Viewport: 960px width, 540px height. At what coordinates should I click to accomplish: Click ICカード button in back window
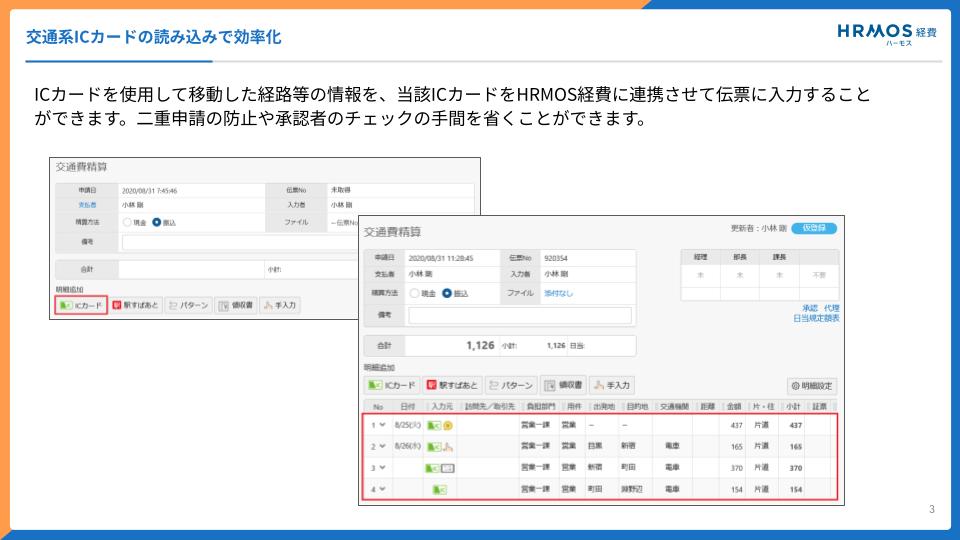[x=81, y=305]
